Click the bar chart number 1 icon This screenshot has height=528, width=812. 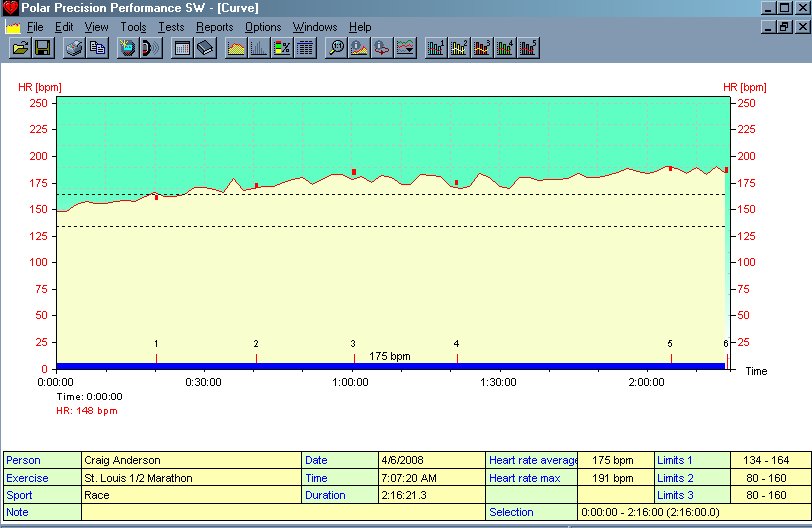pyautogui.click(x=436, y=48)
